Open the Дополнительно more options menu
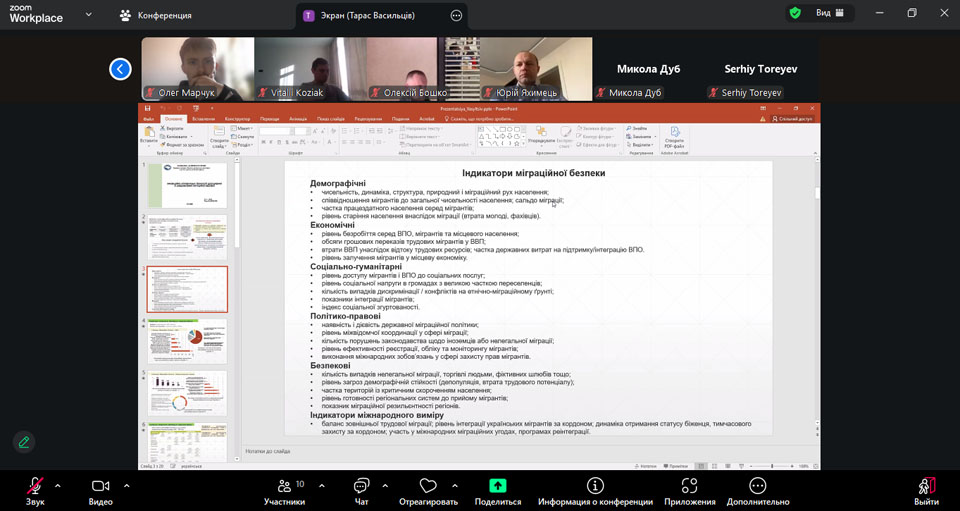Viewport: 960px width, 511px height. pyautogui.click(x=757, y=487)
